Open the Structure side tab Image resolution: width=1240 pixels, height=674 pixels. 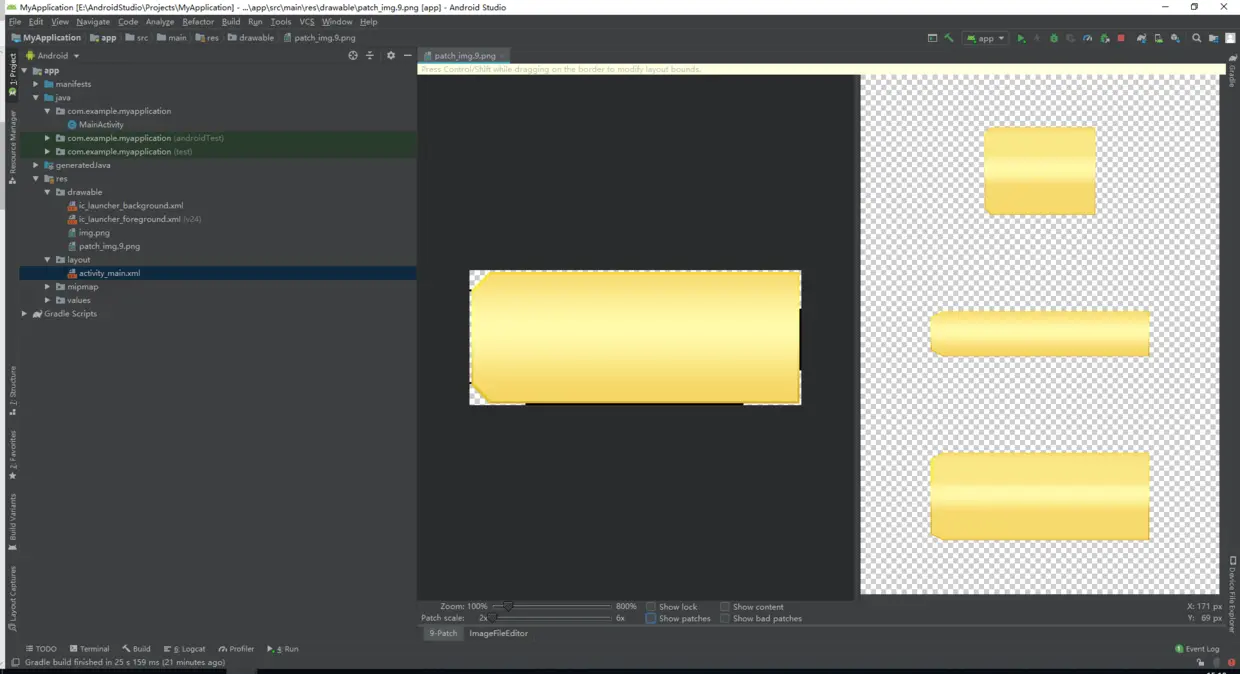click(x=12, y=390)
